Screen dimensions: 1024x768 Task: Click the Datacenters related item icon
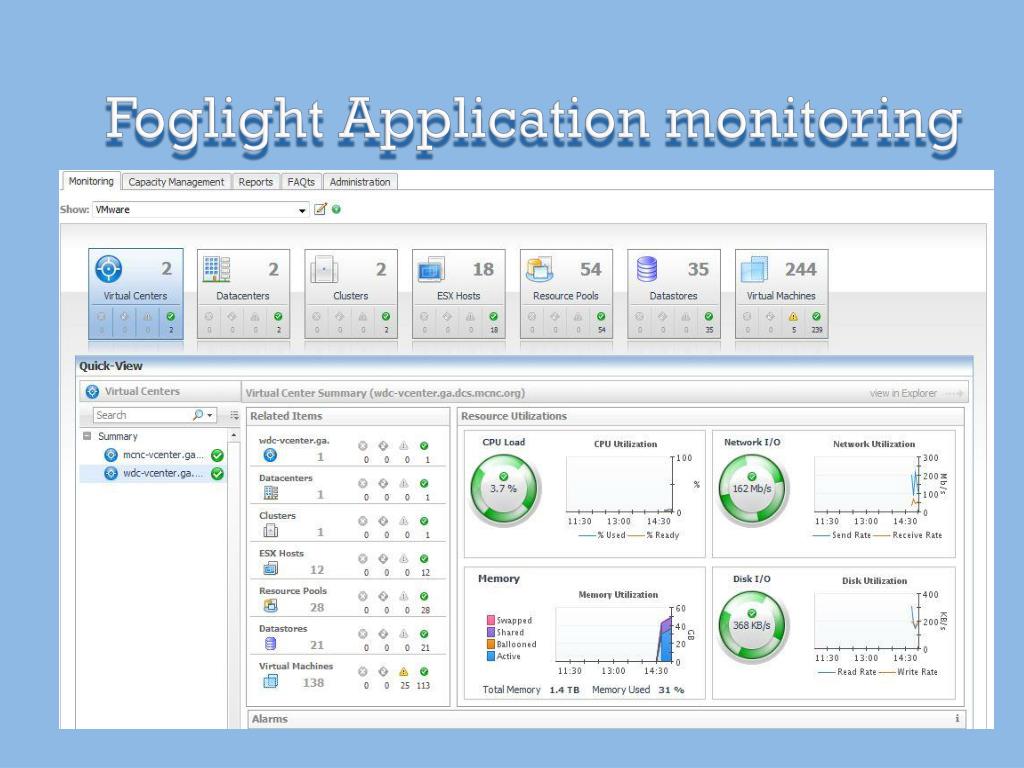270,493
